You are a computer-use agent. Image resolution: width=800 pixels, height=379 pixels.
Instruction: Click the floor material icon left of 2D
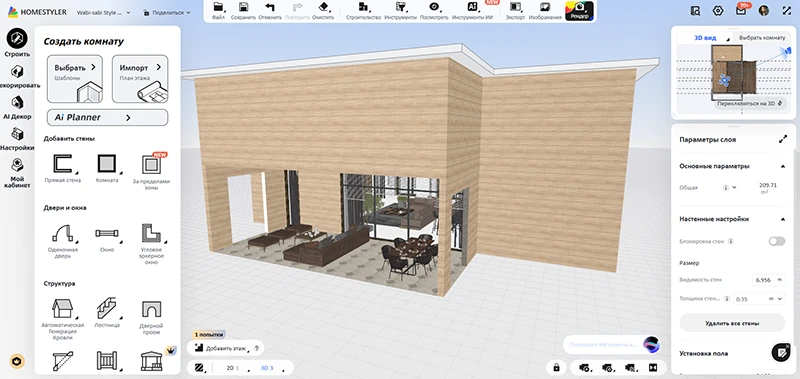(199, 367)
